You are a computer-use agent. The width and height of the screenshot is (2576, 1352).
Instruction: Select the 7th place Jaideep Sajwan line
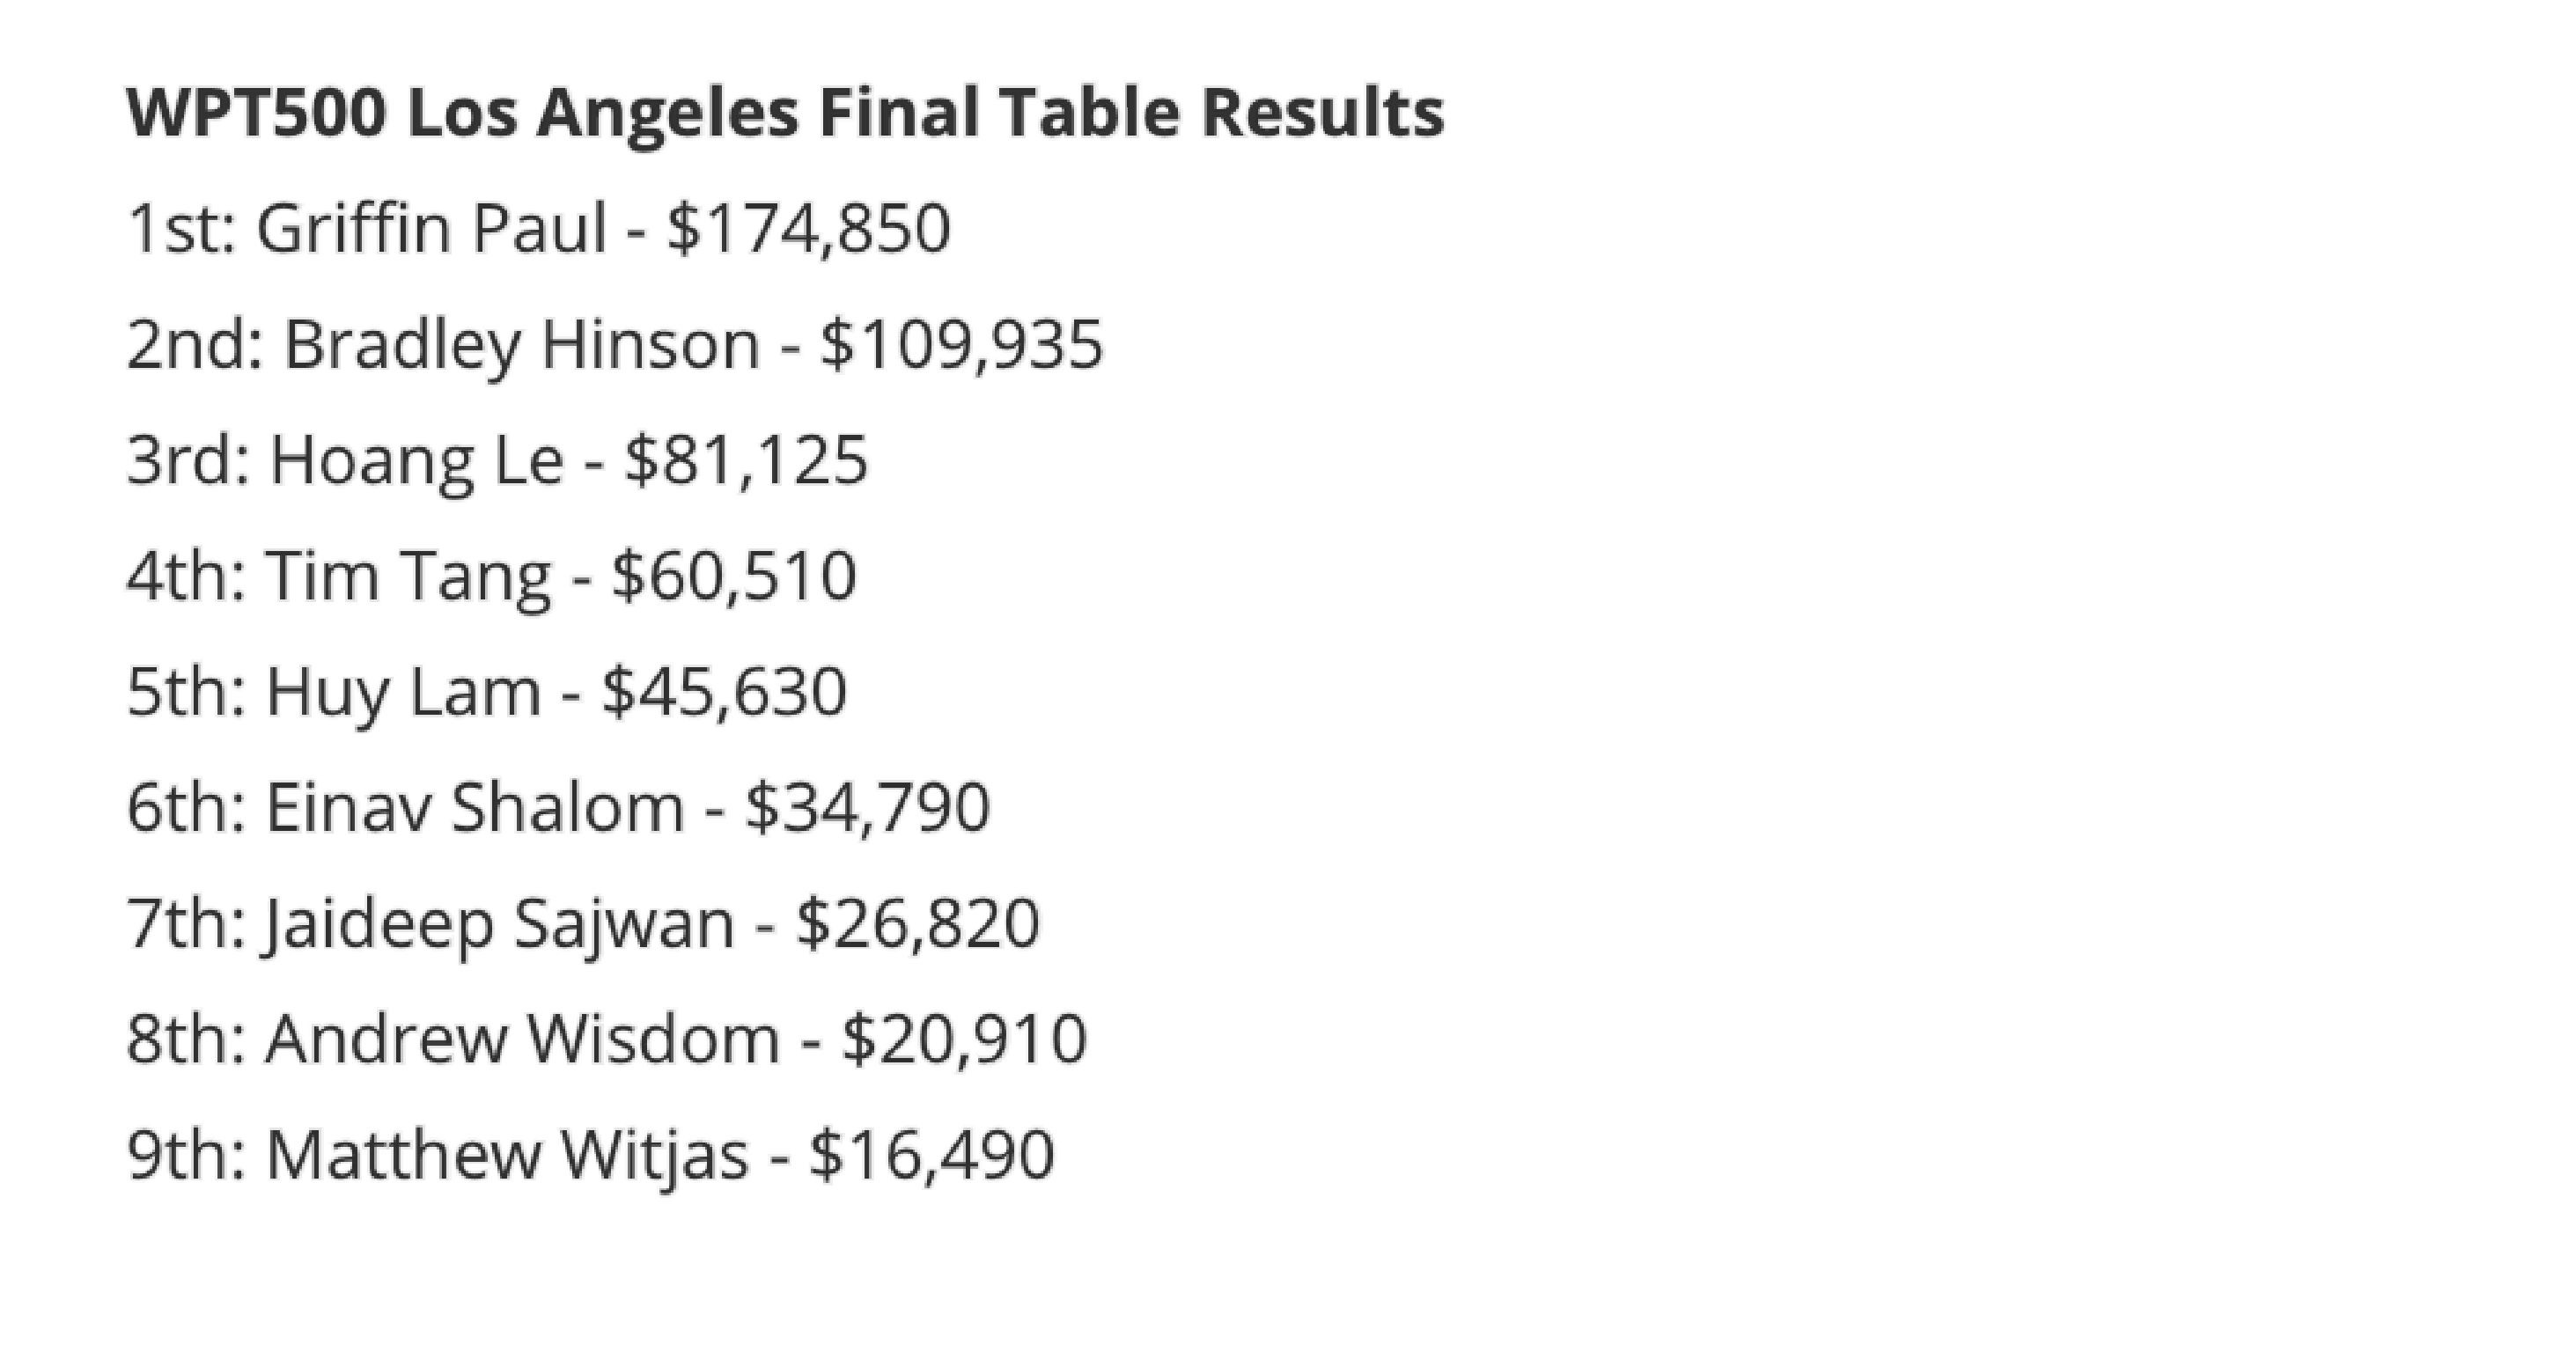coord(583,924)
